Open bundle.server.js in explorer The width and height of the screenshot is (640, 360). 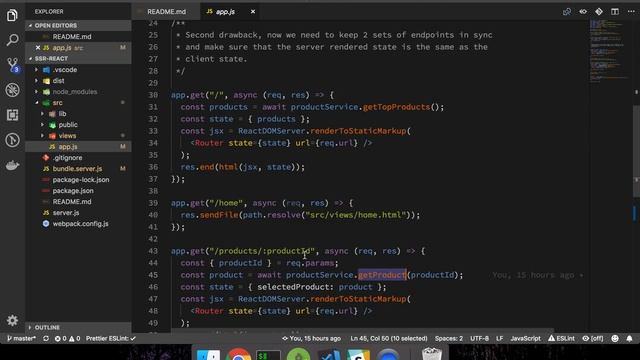pos(78,169)
